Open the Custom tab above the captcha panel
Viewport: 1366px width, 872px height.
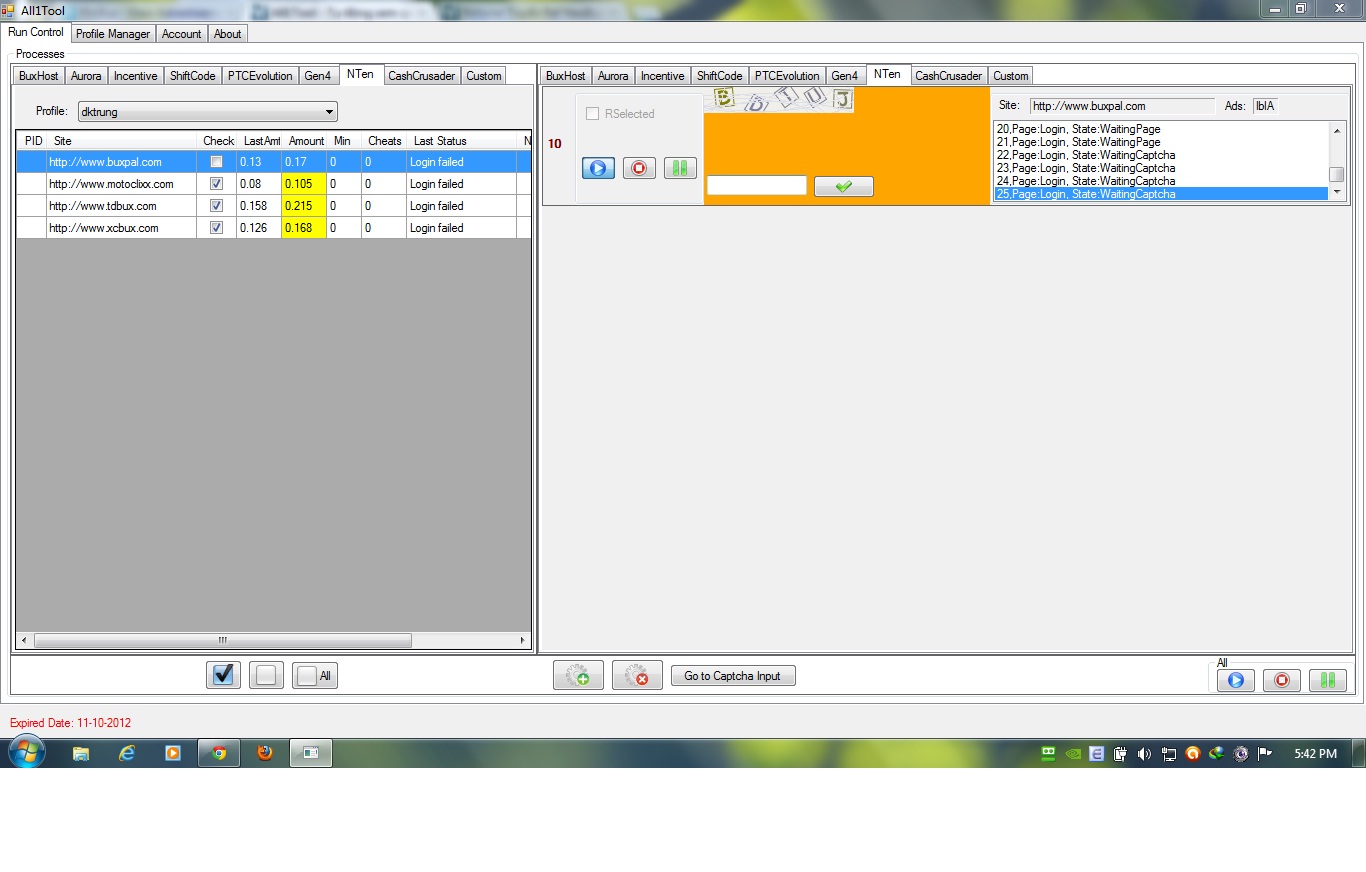click(x=1011, y=76)
